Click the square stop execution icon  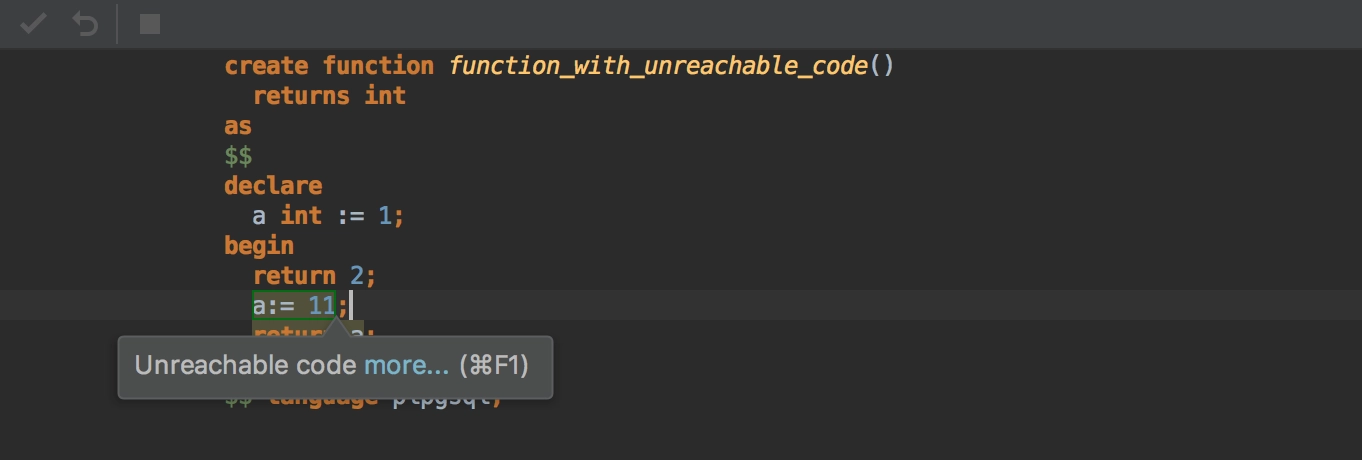(x=149, y=23)
